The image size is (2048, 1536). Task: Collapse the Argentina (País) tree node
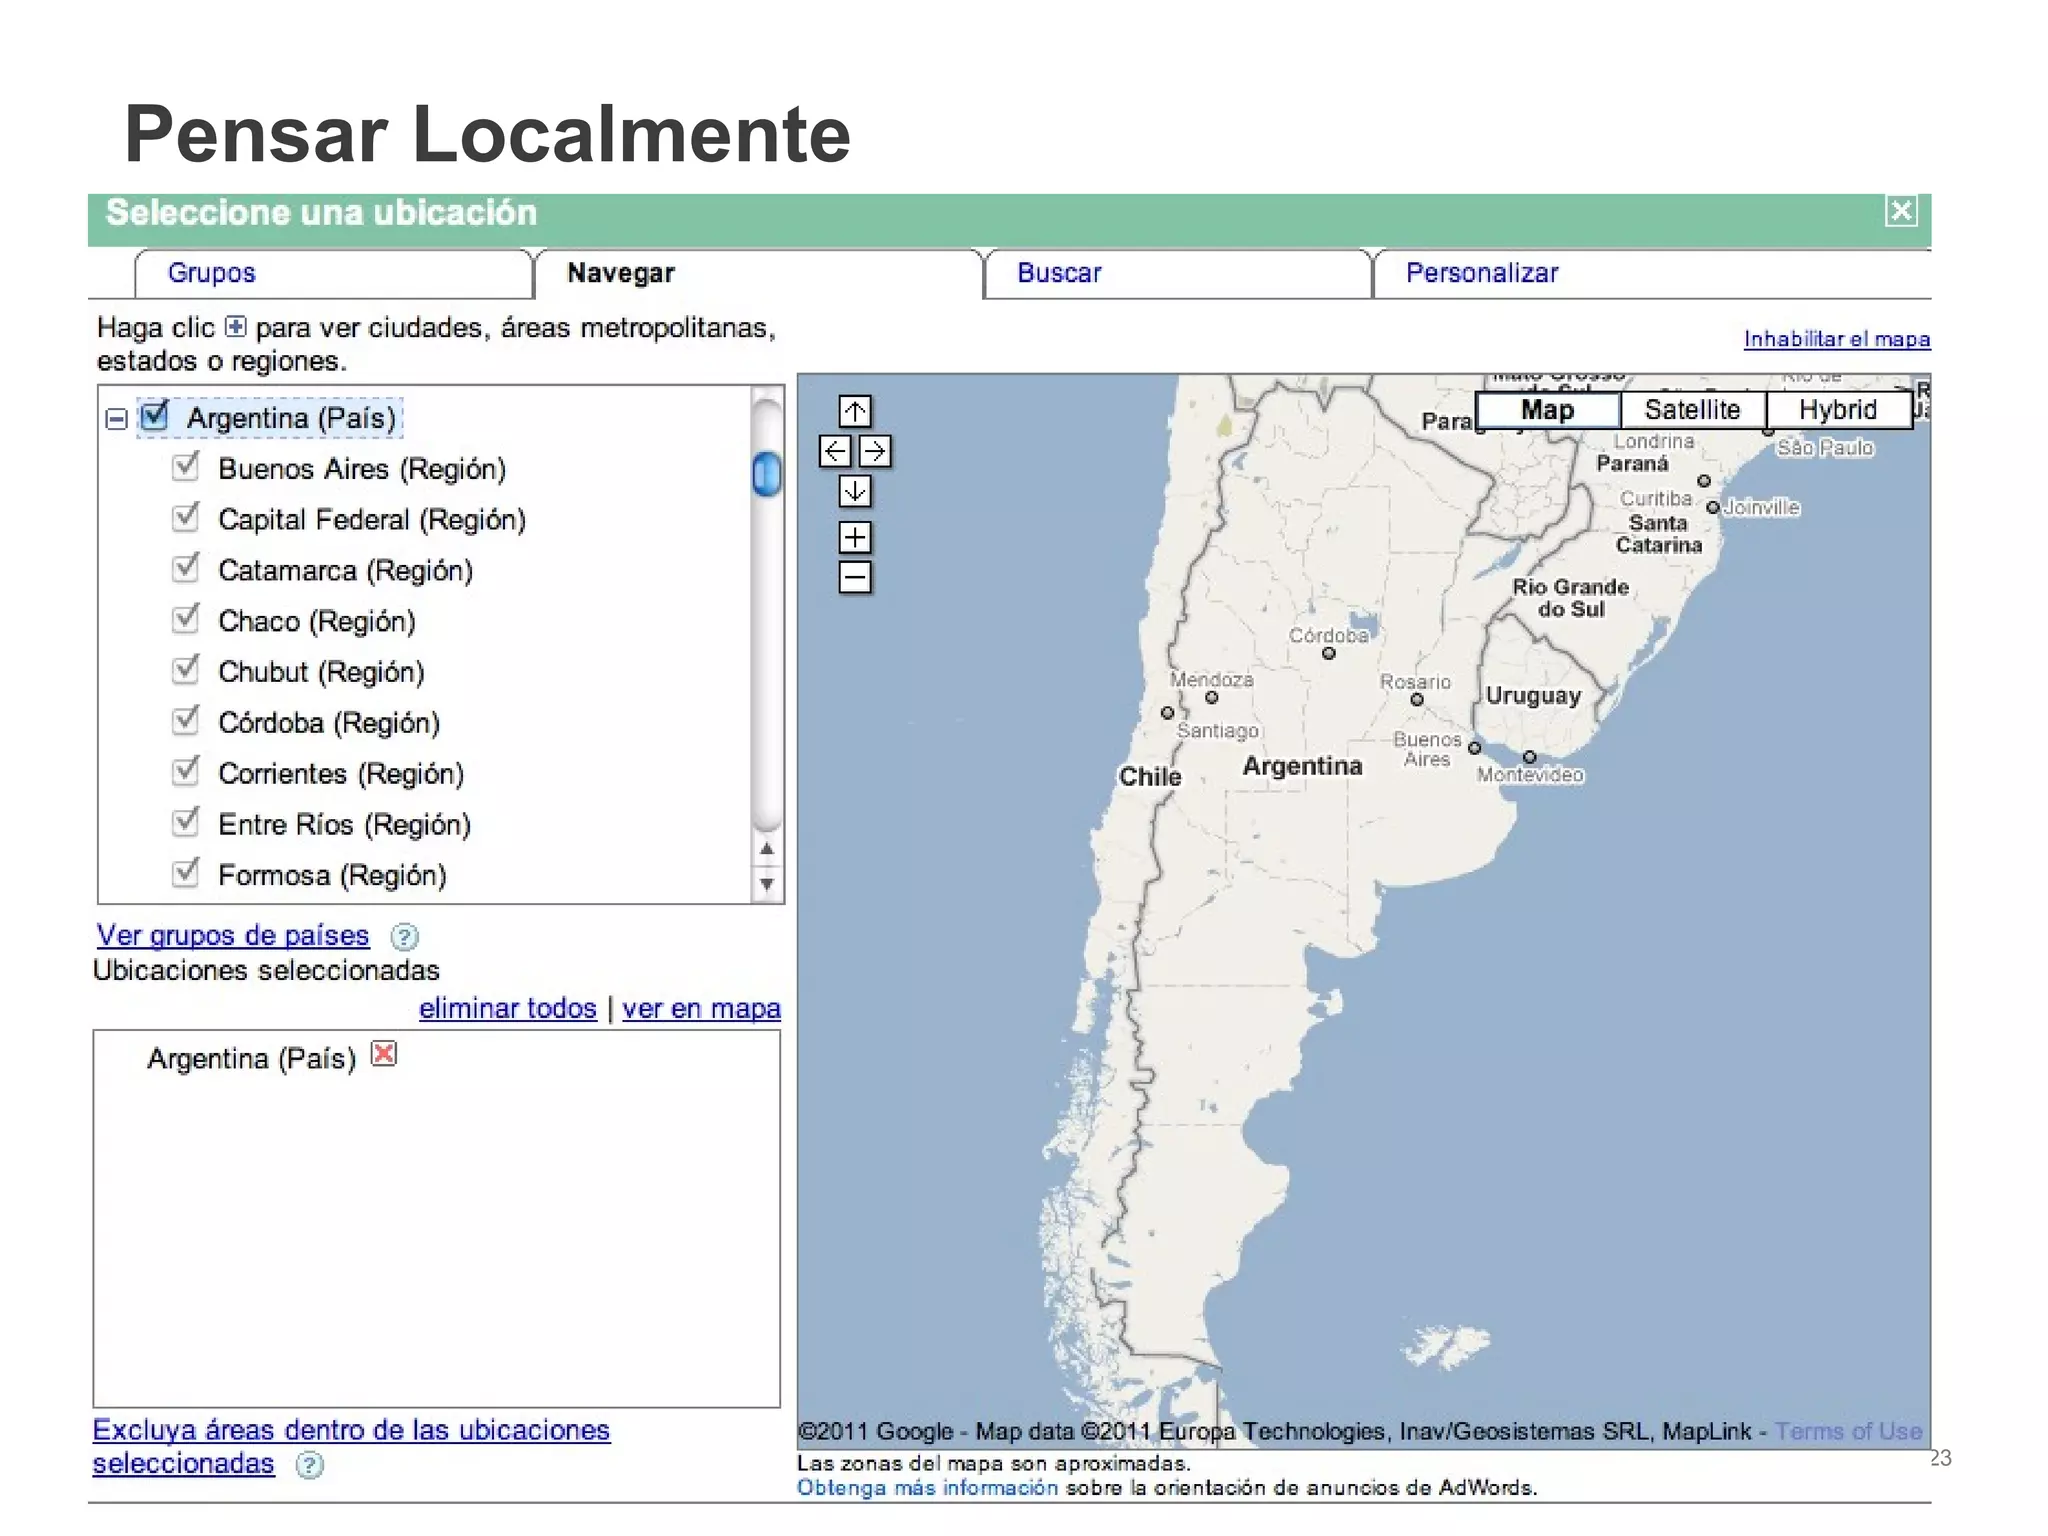(116, 419)
